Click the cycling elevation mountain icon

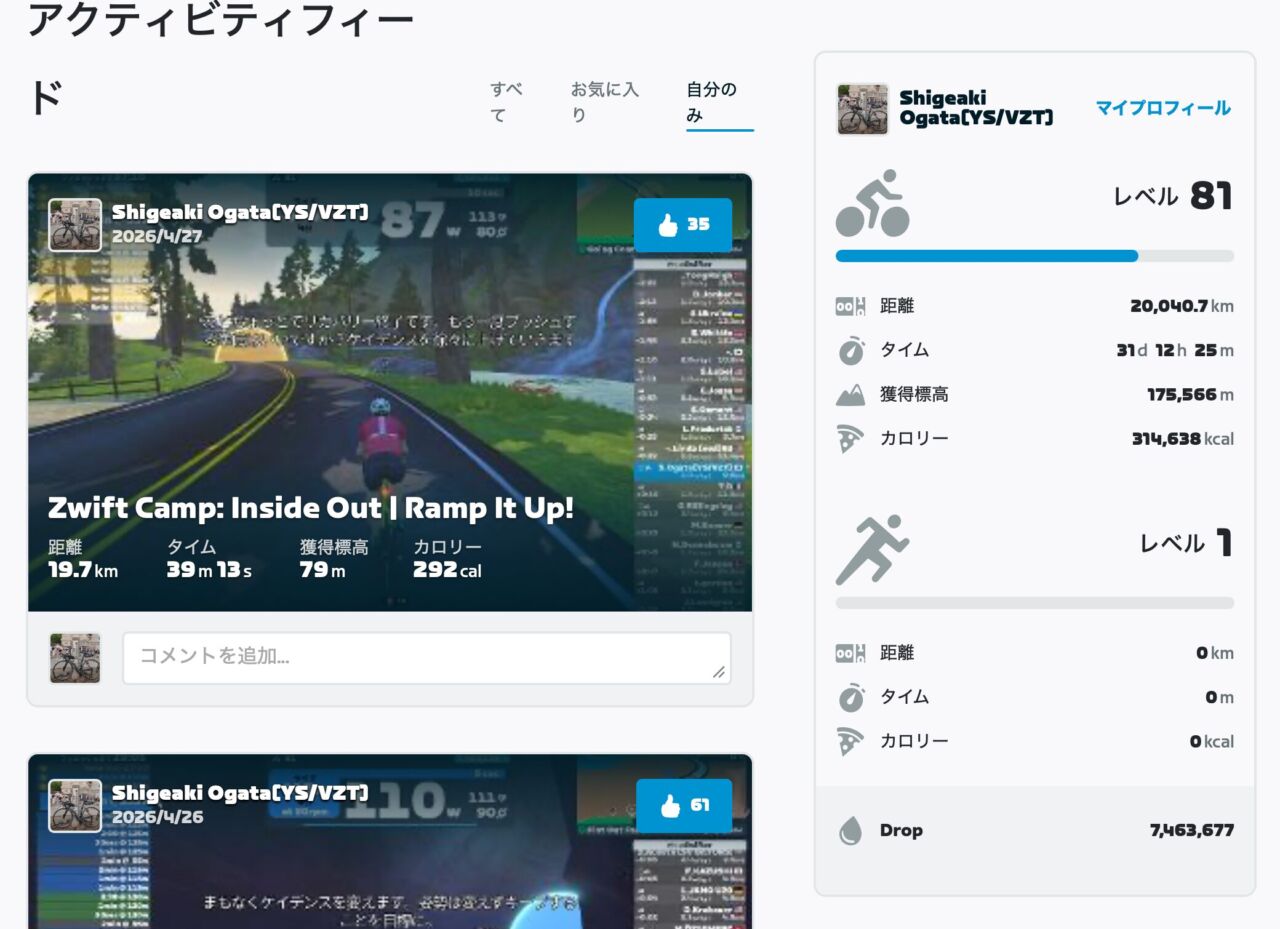pos(850,395)
